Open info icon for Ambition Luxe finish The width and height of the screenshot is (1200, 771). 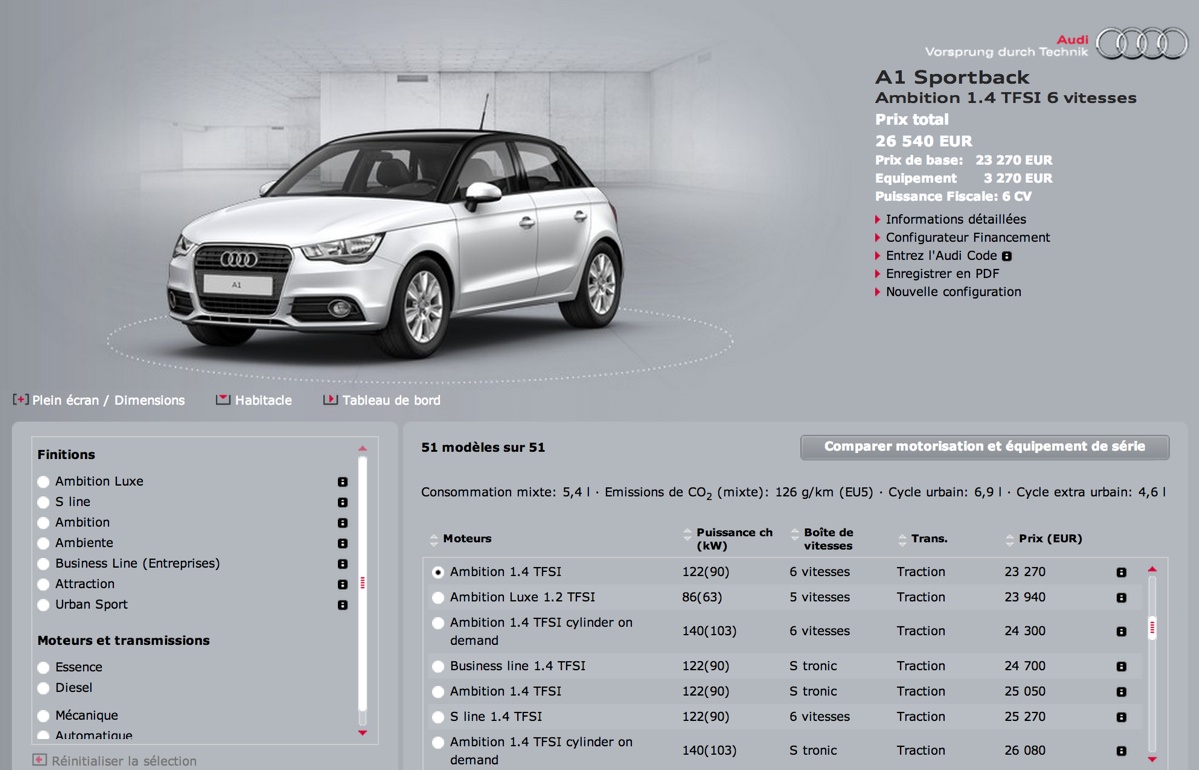[342, 482]
